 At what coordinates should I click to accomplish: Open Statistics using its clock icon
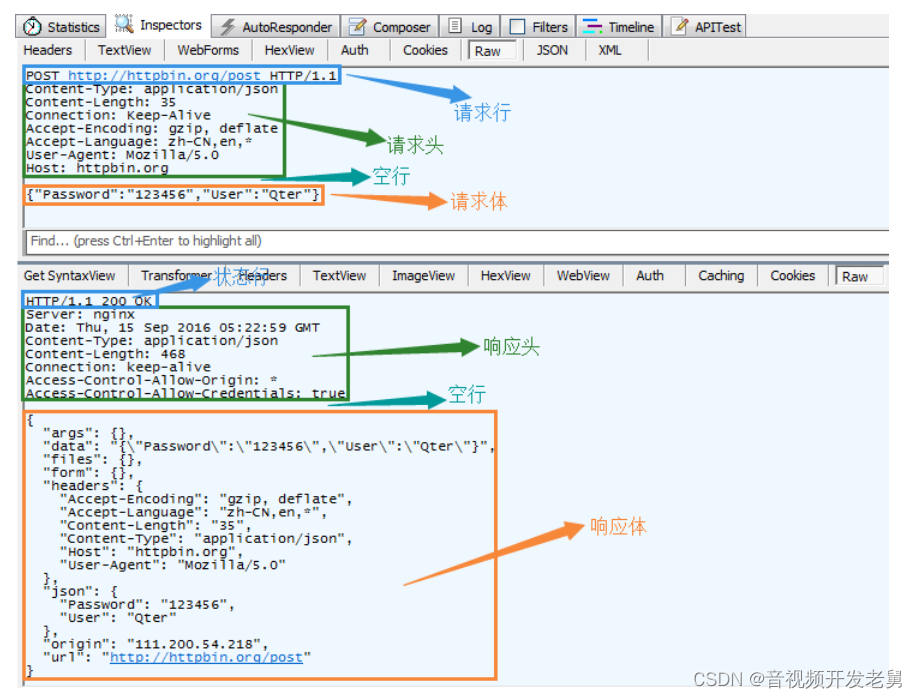pos(30,26)
